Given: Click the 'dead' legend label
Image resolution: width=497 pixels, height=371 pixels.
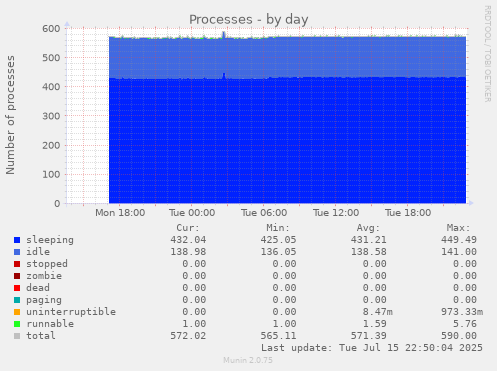Looking at the screenshot, I should [x=38, y=288].
